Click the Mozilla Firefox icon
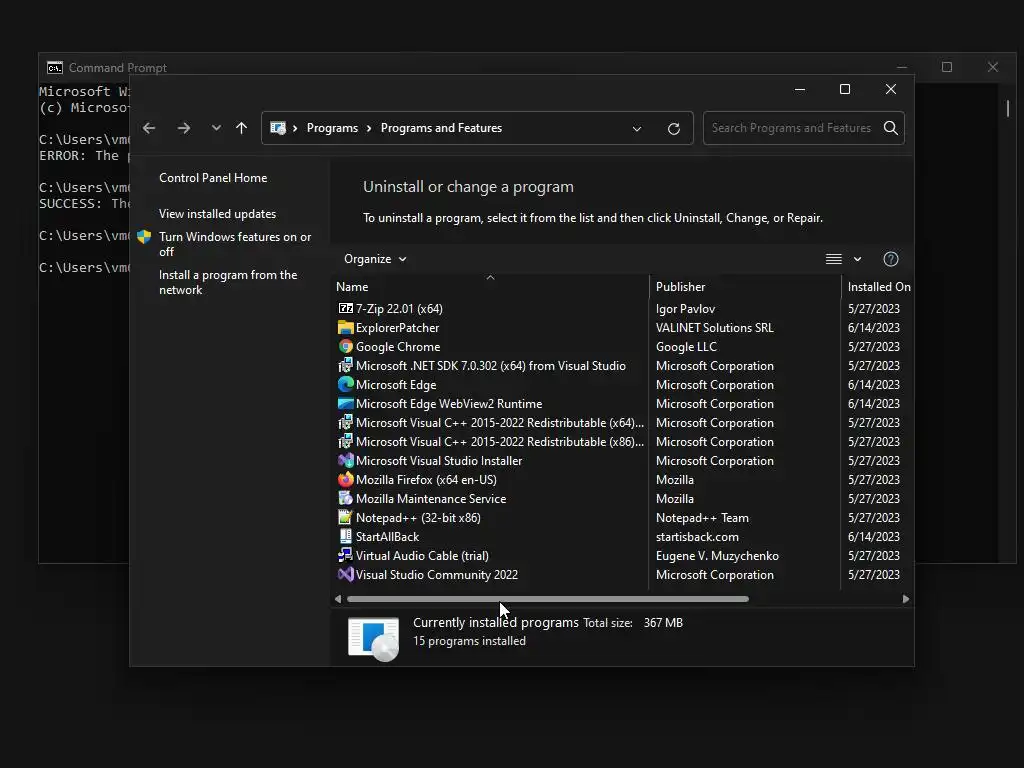Image resolution: width=1024 pixels, height=768 pixels. coord(345,479)
